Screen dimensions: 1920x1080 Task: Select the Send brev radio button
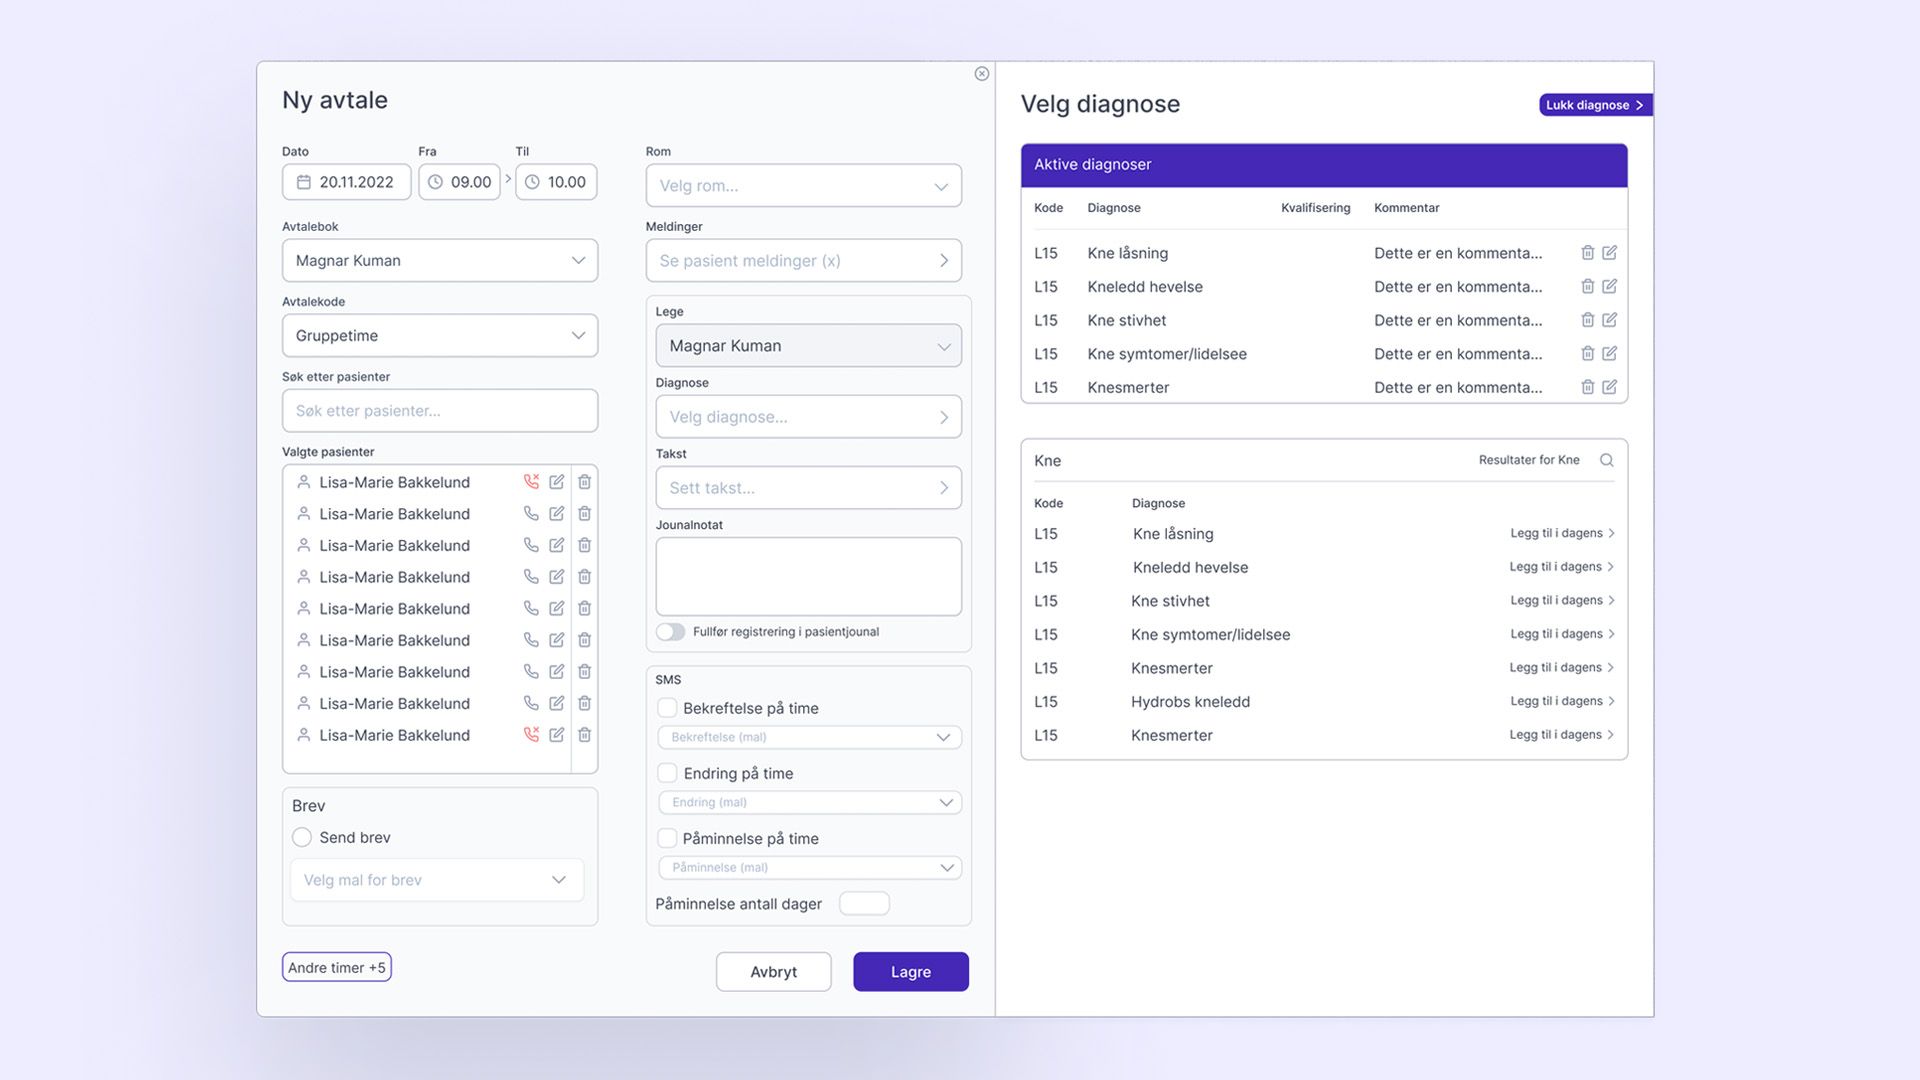pyautogui.click(x=302, y=837)
